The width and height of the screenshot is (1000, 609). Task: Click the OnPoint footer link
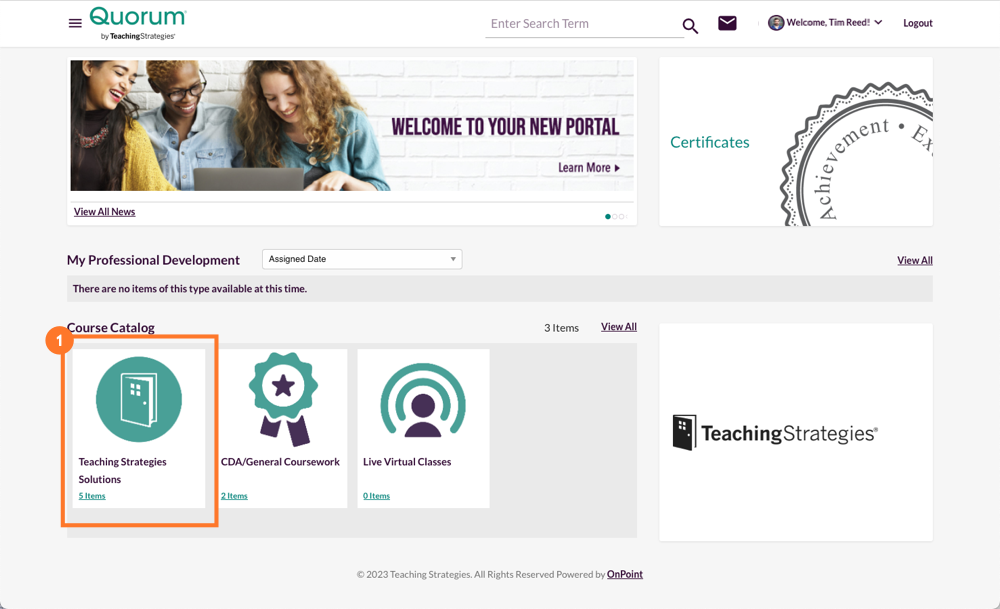pos(624,574)
